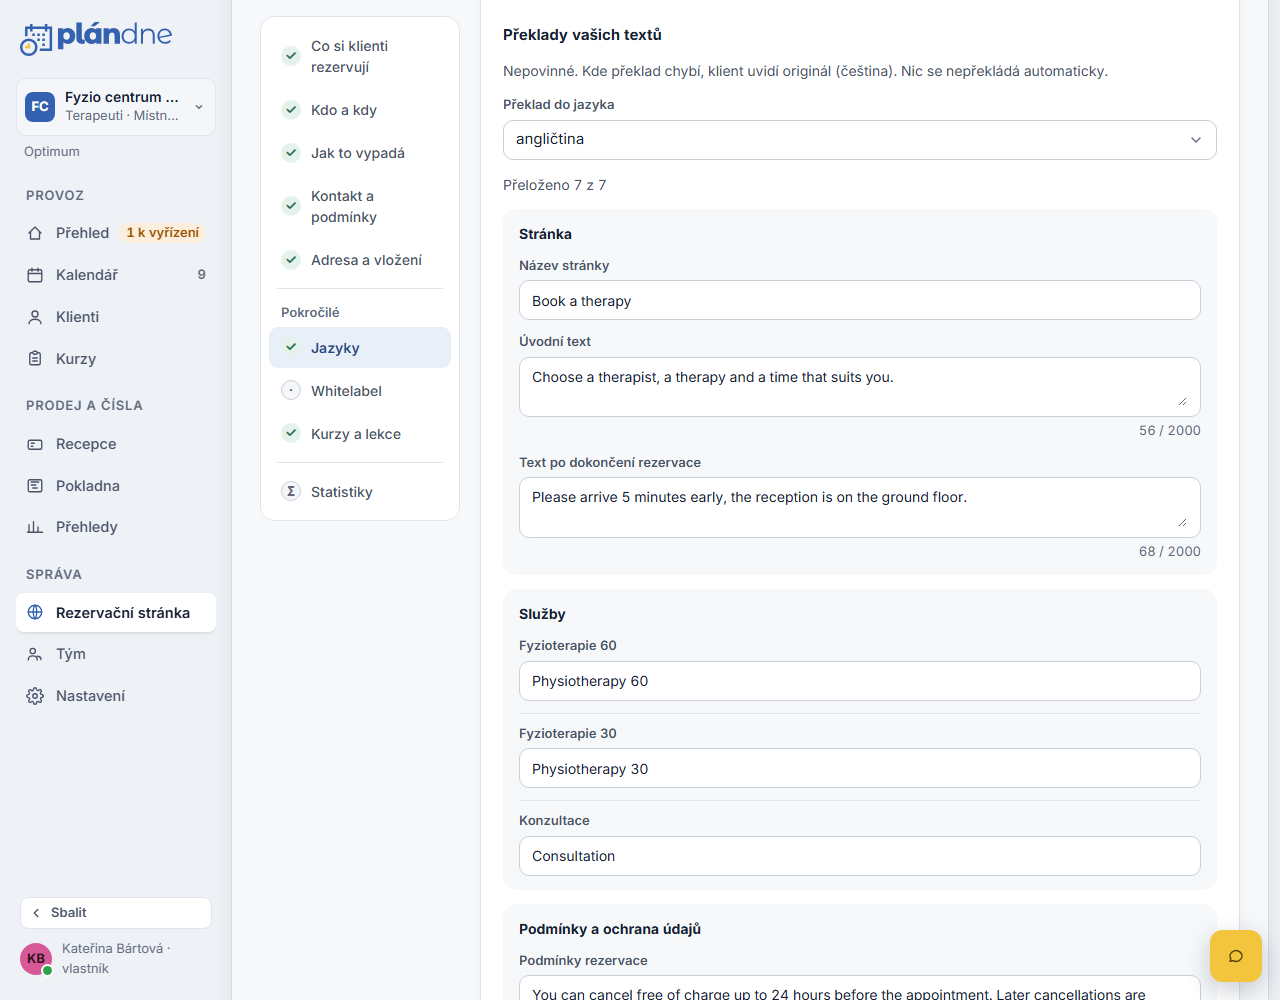Click the Přehledy bar chart icon

pos(35,527)
